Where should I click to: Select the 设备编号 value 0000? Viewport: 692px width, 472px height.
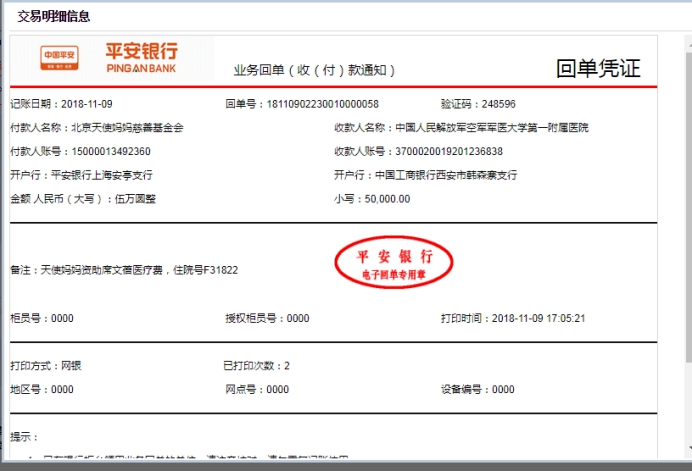(503, 390)
